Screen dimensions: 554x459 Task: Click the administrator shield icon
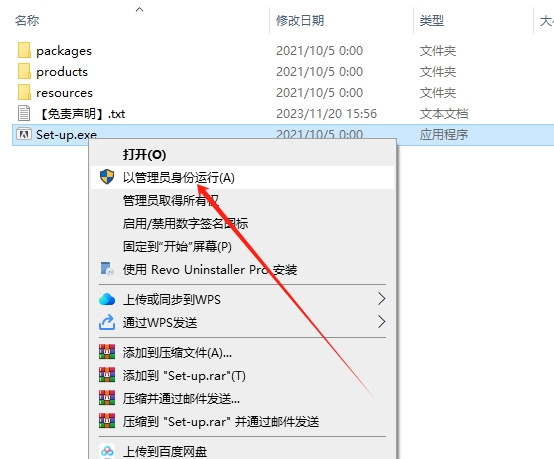click(x=107, y=177)
